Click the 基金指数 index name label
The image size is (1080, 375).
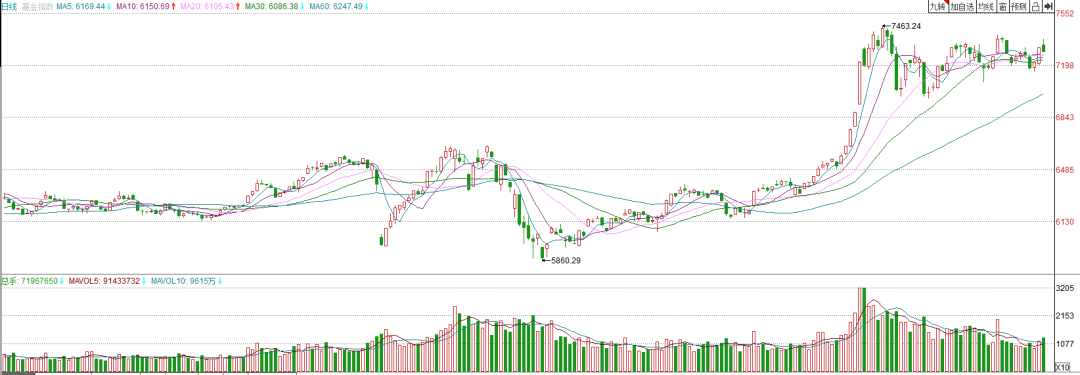coord(37,6)
